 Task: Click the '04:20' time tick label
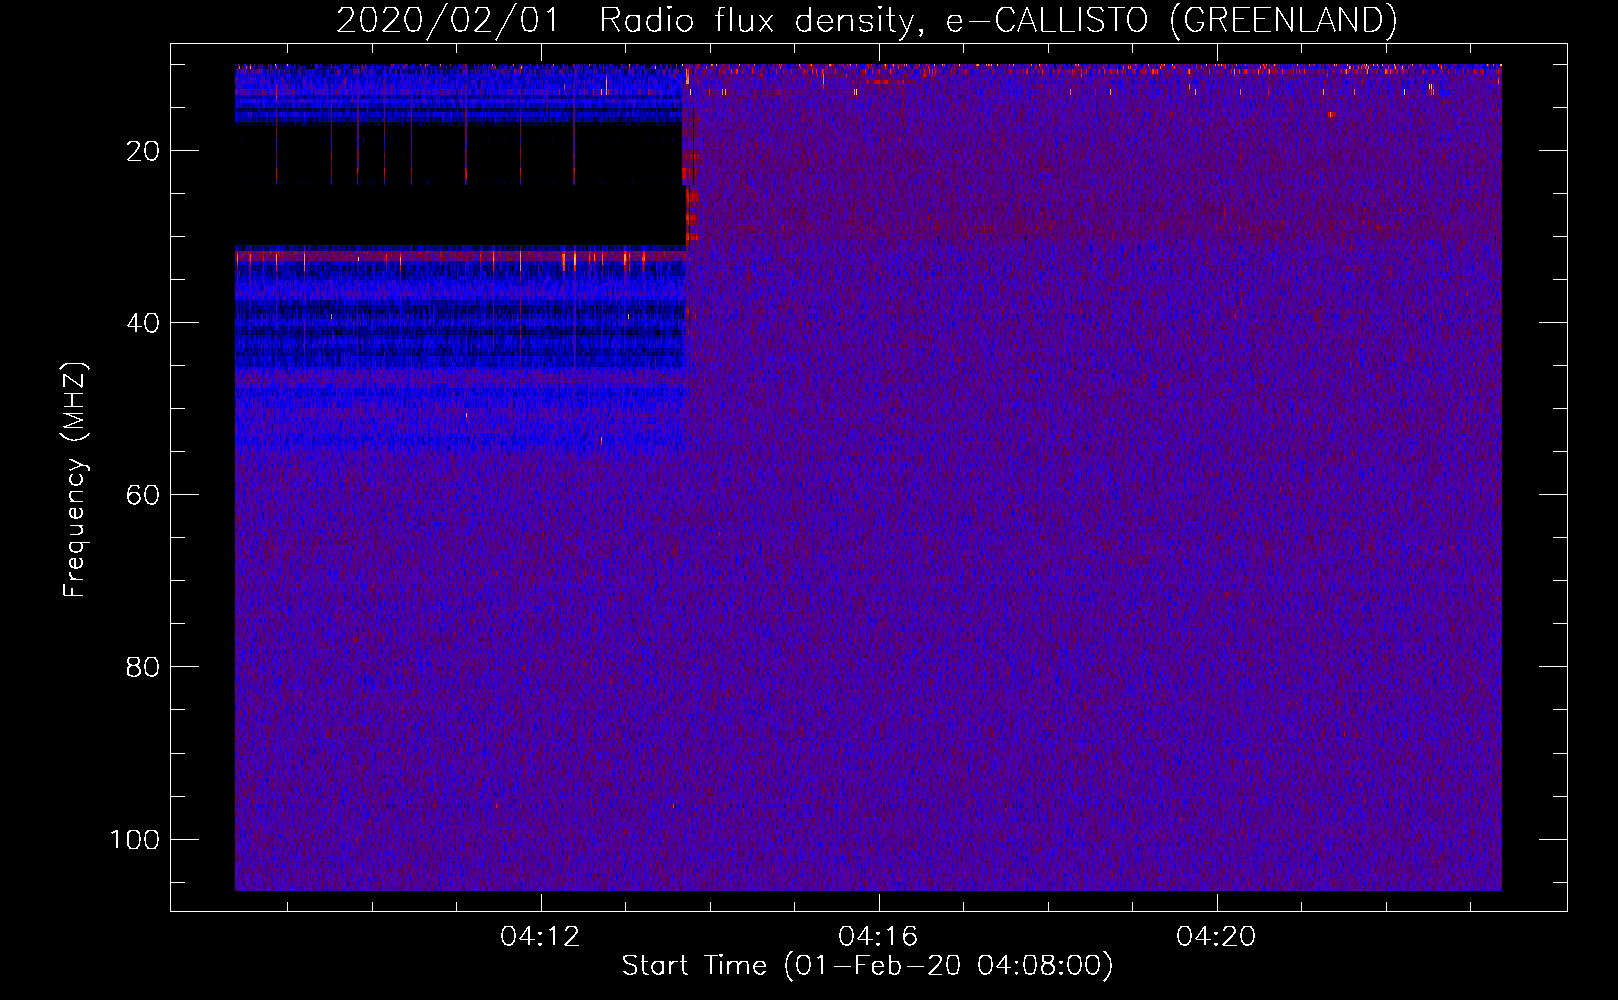point(1216,937)
